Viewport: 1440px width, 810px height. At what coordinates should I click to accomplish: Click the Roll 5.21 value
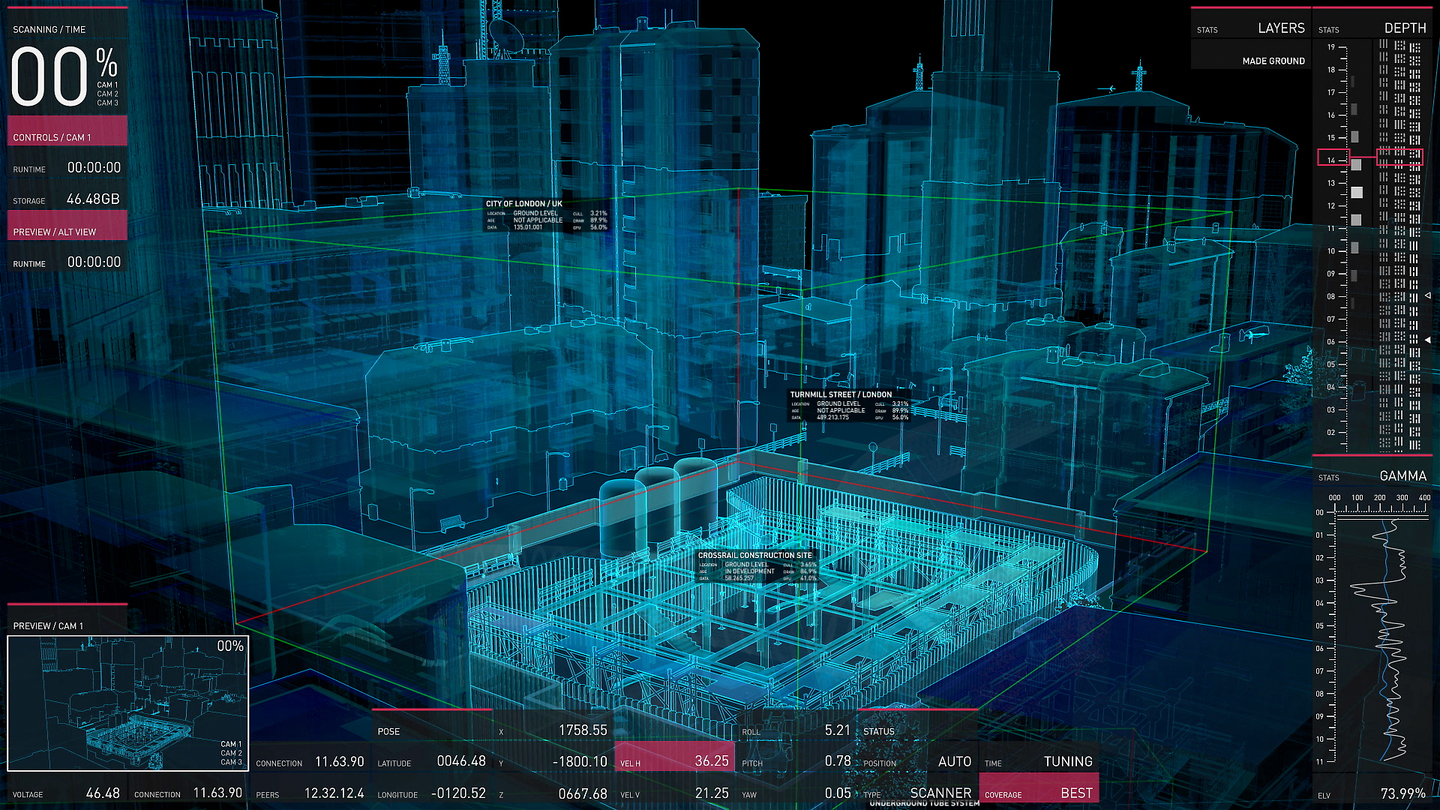coord(838,730)
